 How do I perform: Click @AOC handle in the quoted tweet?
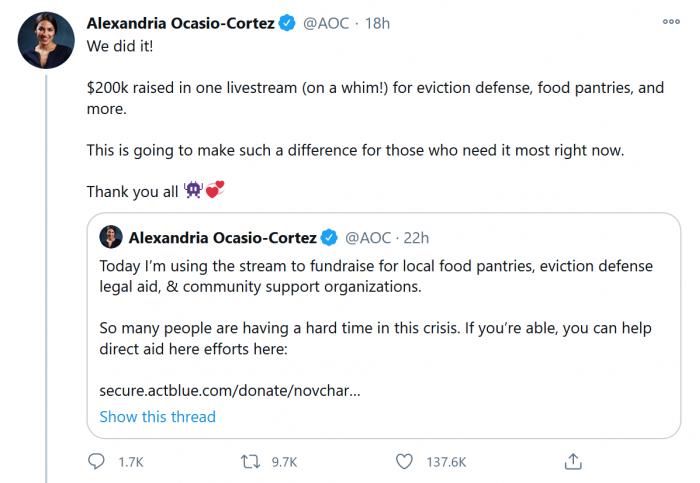tap(368, 237)
